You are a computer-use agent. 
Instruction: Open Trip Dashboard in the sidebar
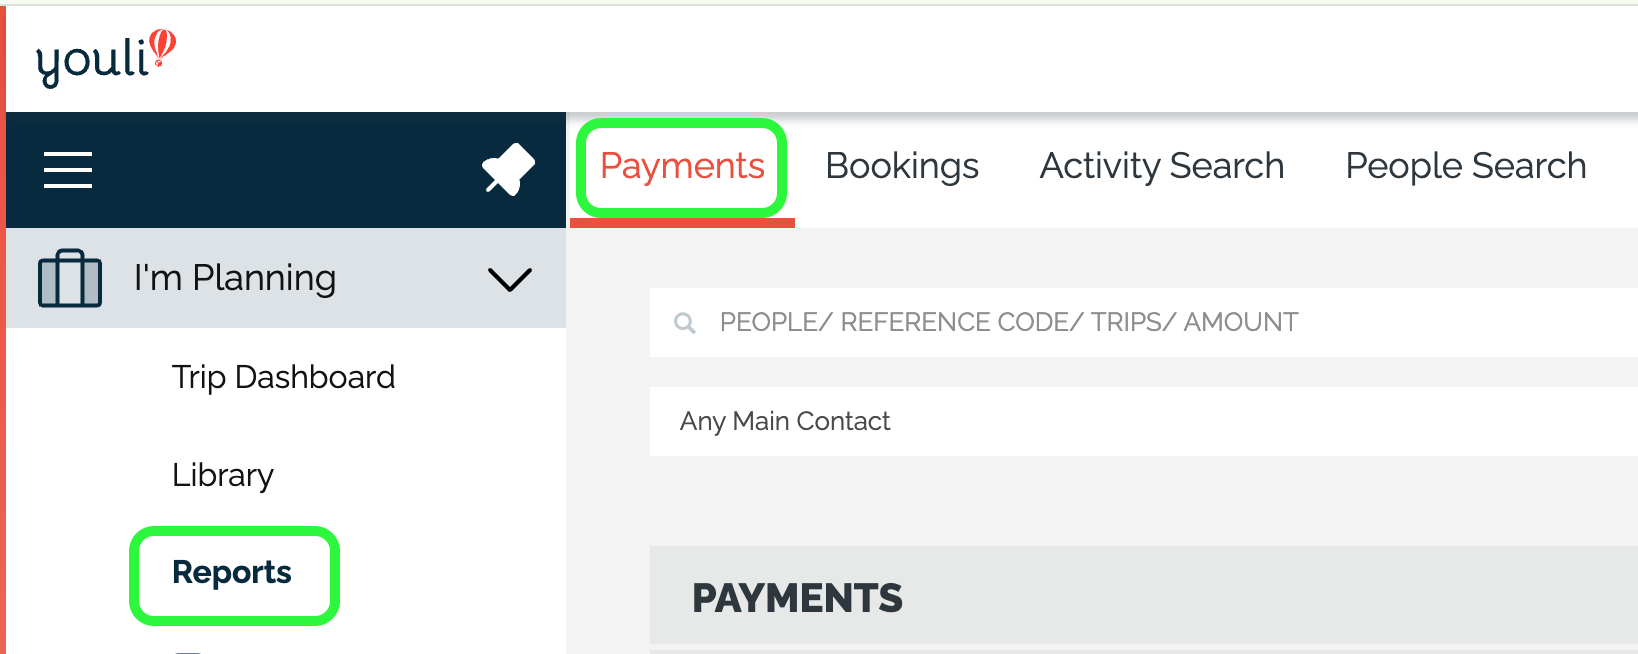click(283, 377)
